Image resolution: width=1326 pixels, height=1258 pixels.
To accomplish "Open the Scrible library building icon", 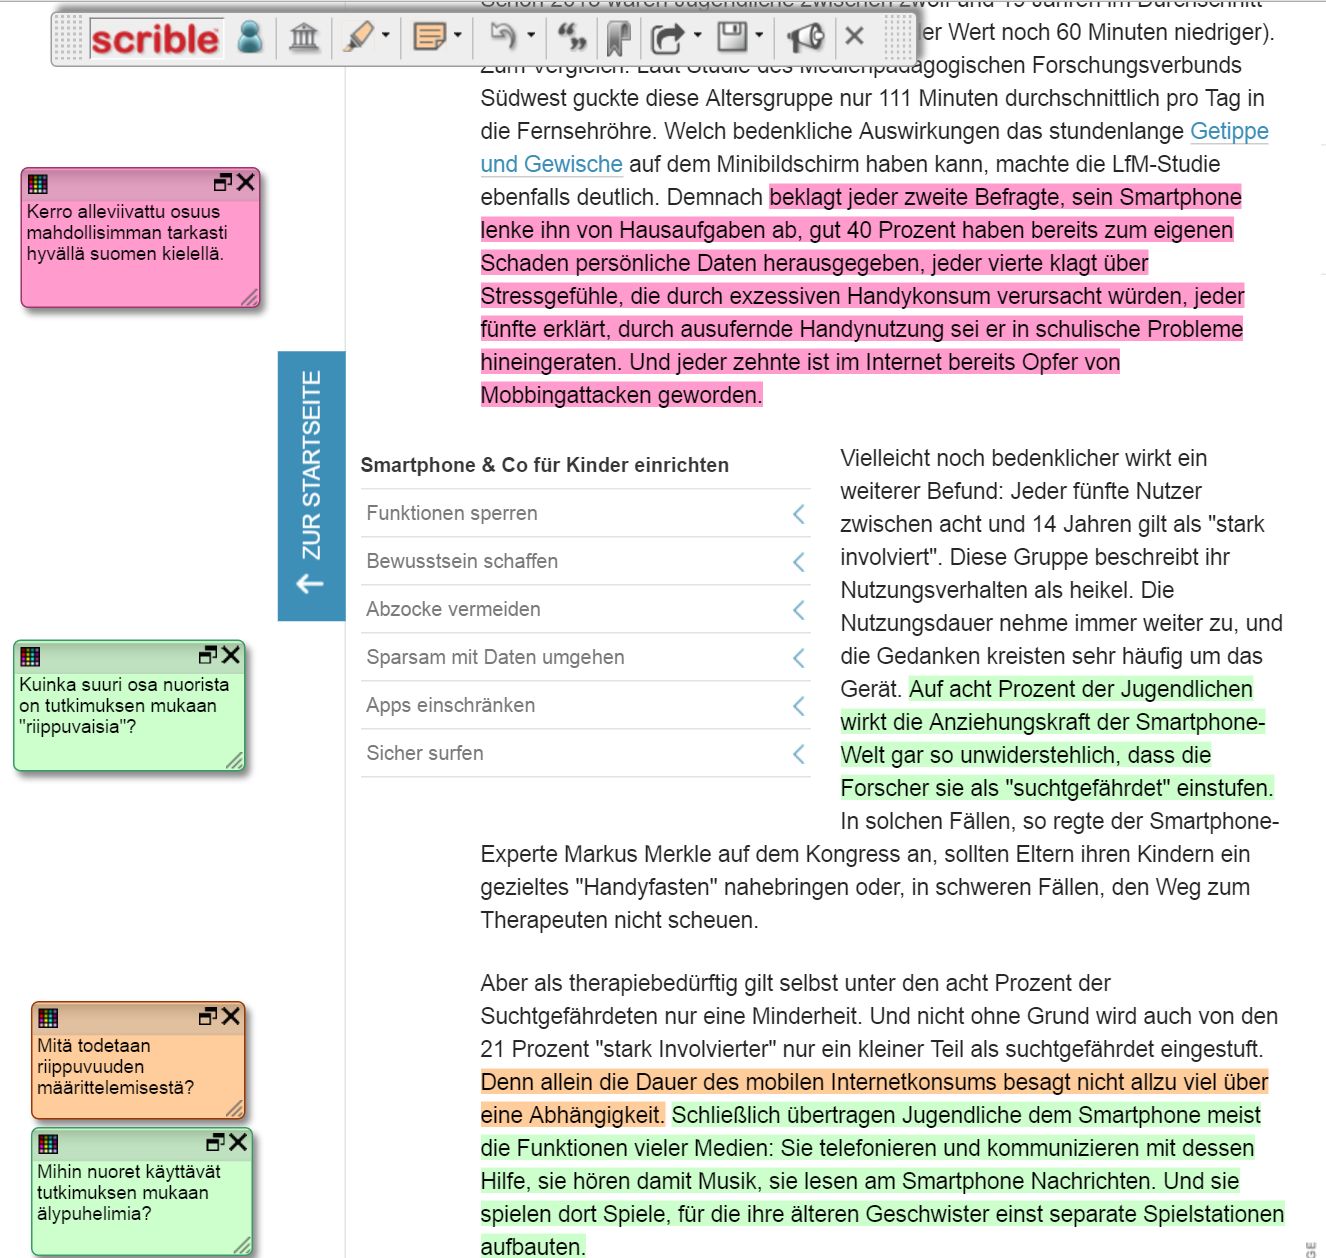I will pyautogui.click(x=304, y=38).
